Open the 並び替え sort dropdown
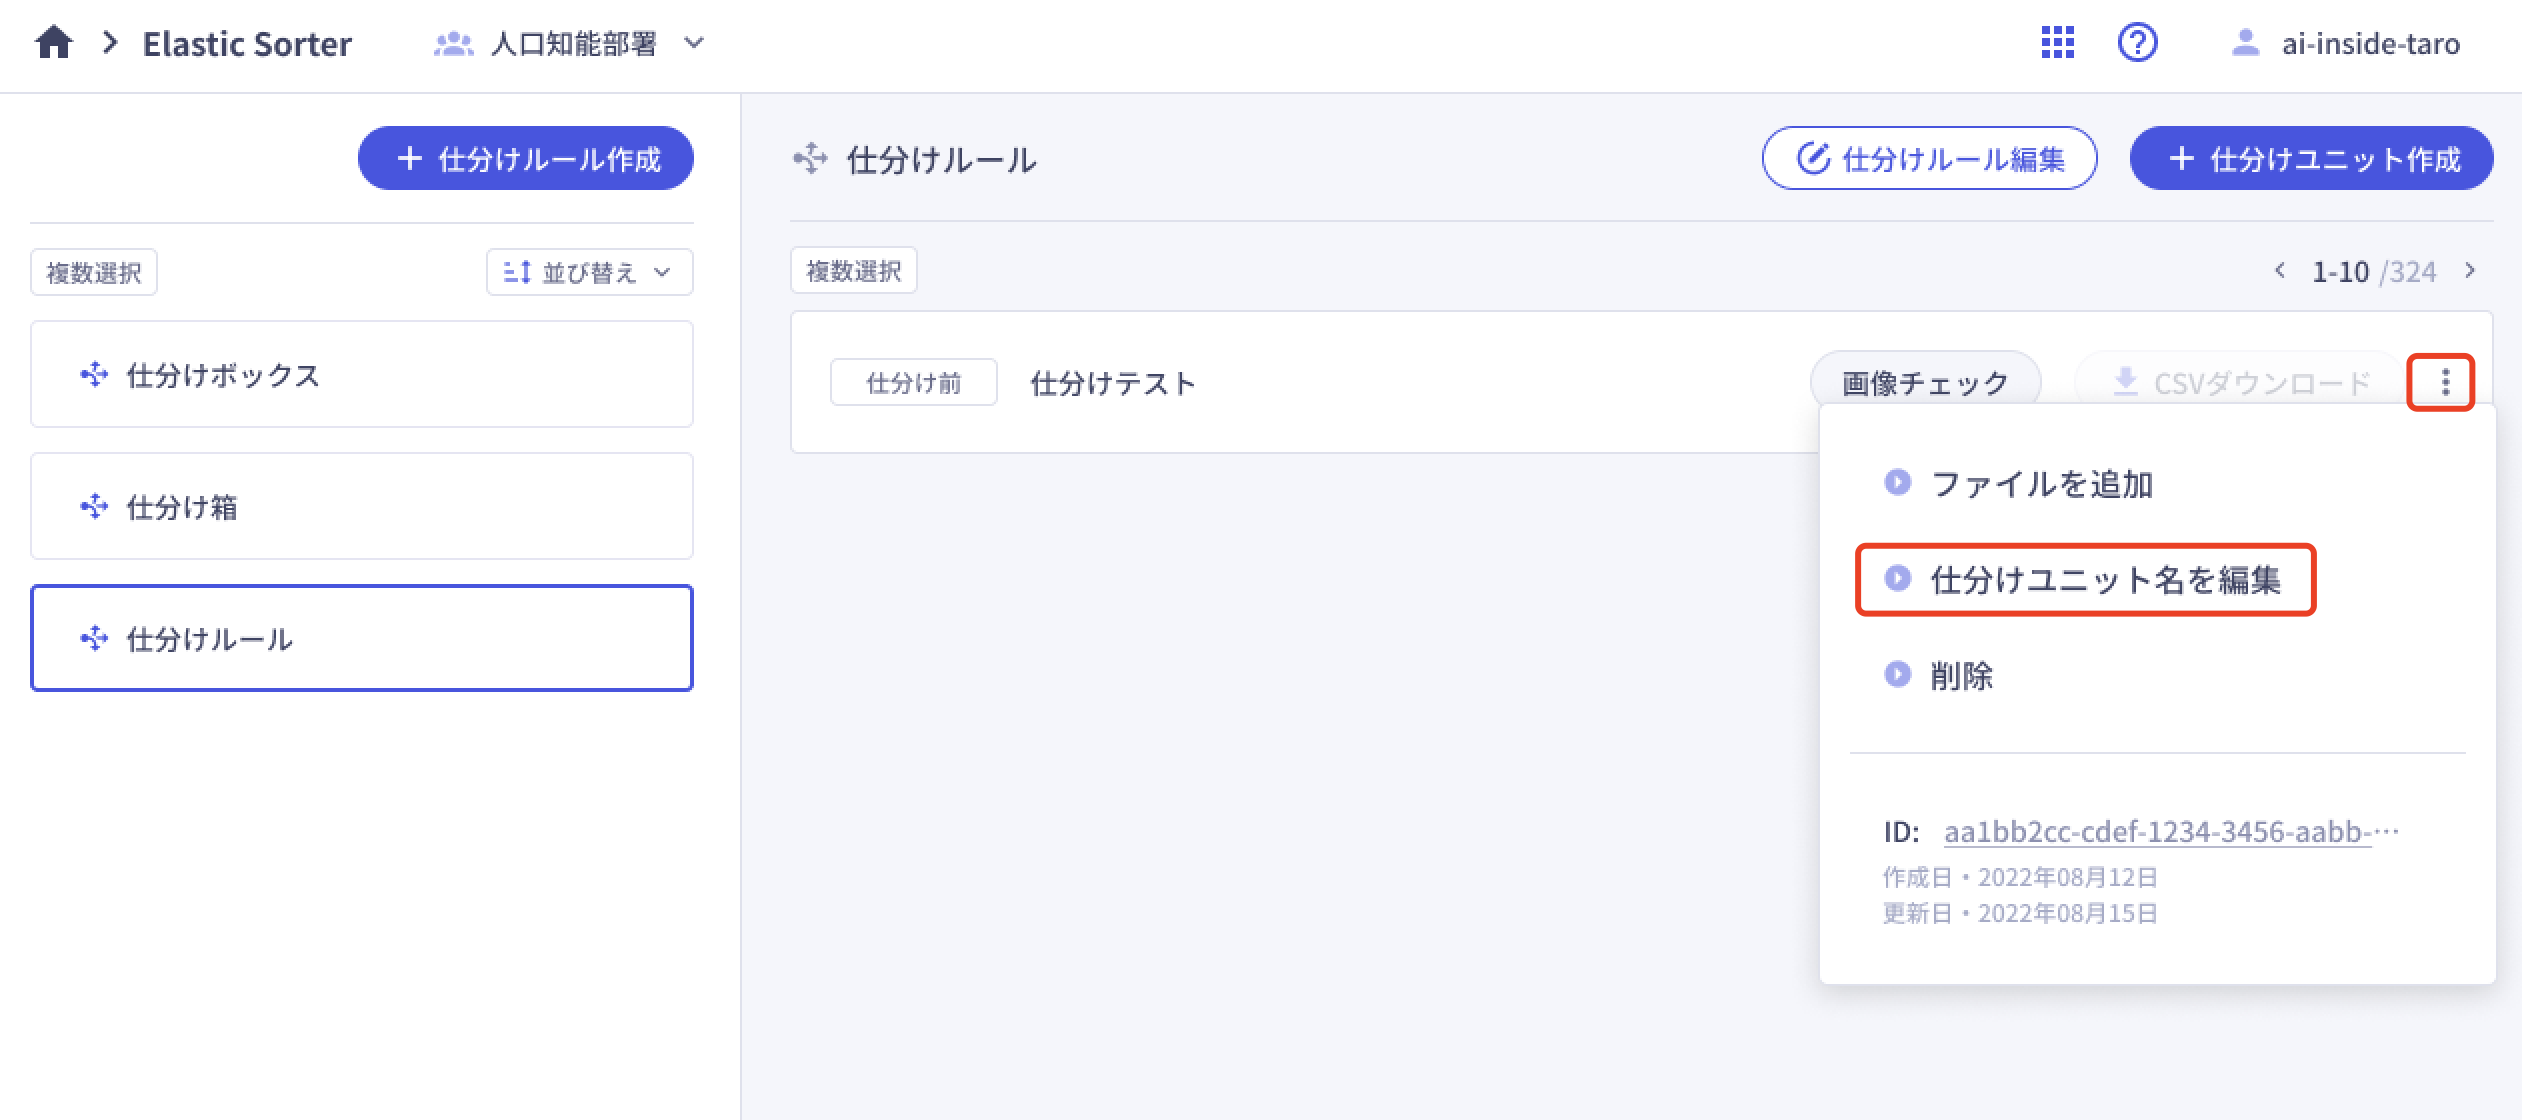This screenshot has height=1120, width=2522. tap(589, 272)
